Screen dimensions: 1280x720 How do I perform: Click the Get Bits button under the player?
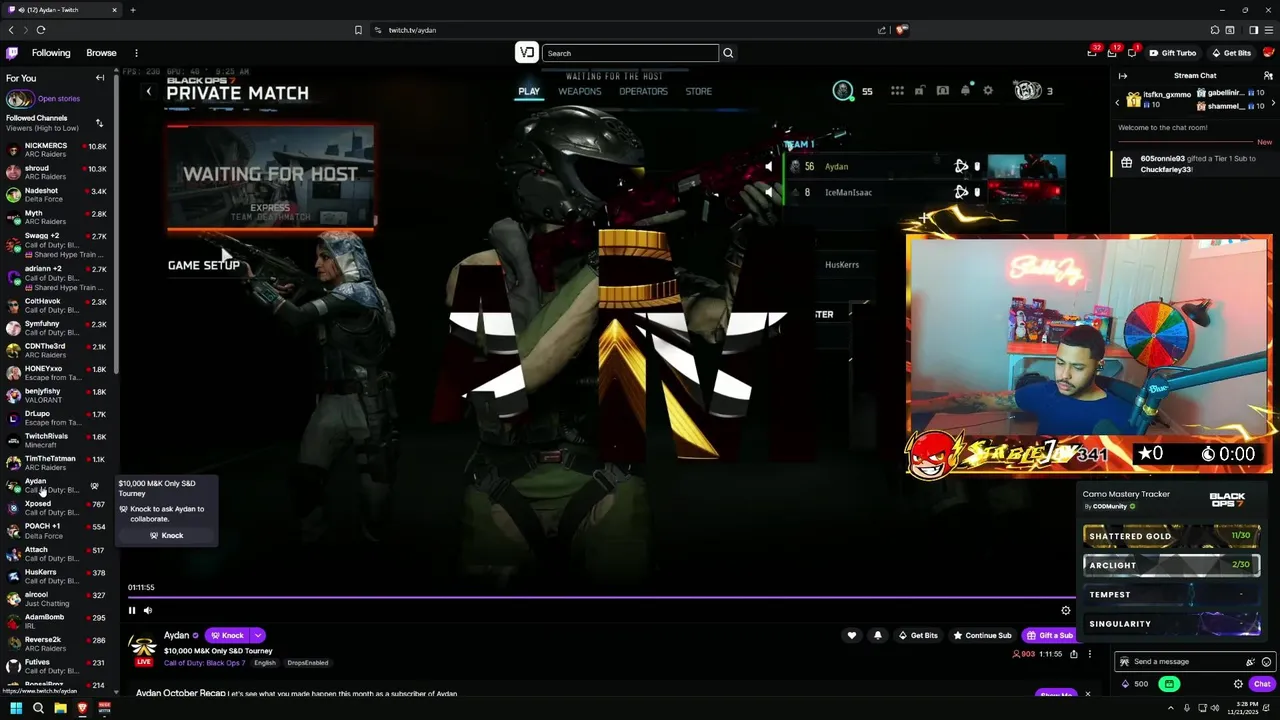[918, 636]
